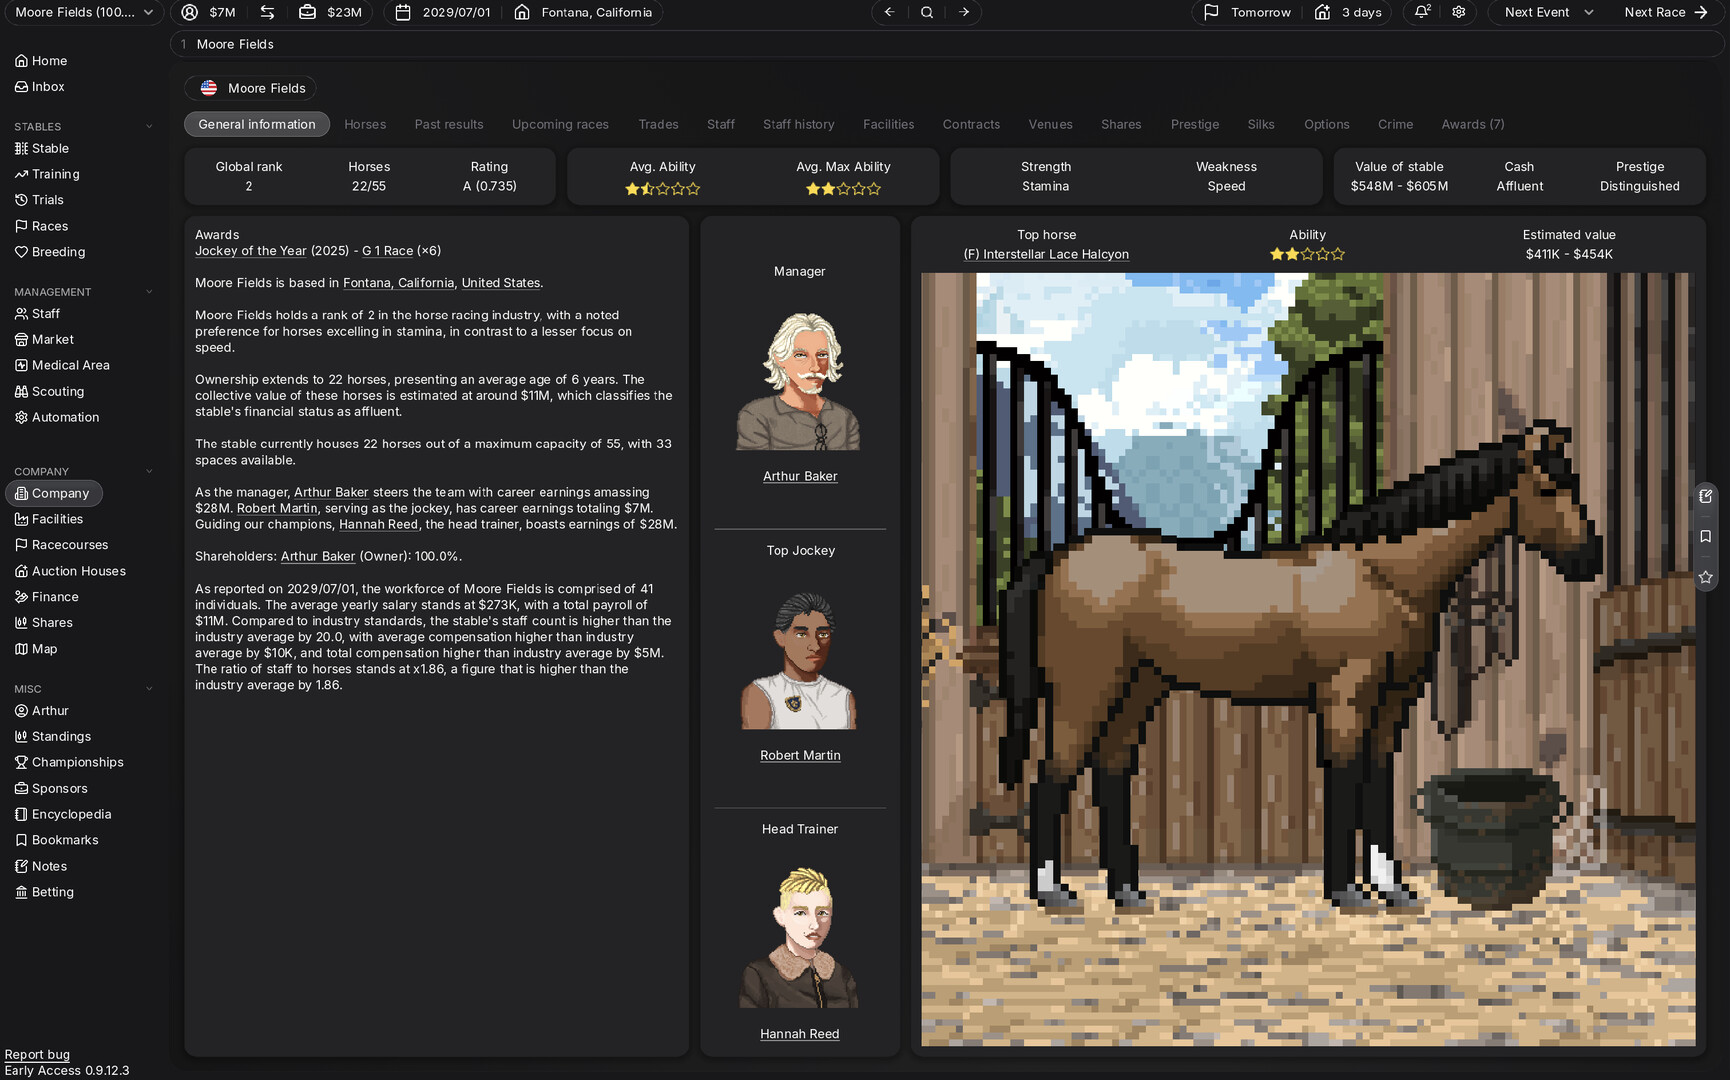Screen dimensions: 1730x1080
Task: Collapse the MISC sidebar section
Action: [149, 689]
